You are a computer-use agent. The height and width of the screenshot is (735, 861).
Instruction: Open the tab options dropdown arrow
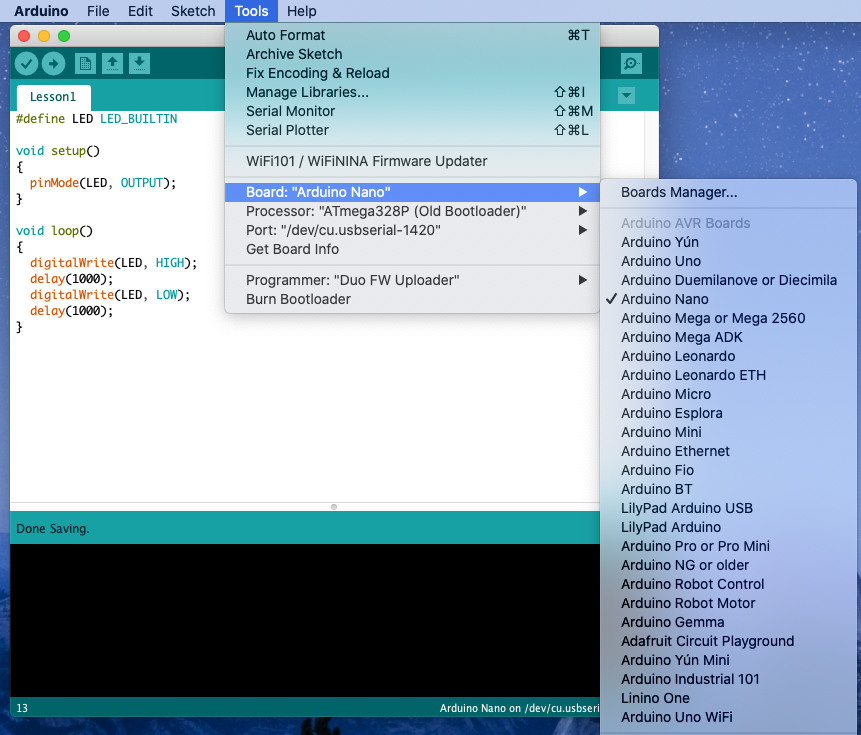tap(627, 96)
